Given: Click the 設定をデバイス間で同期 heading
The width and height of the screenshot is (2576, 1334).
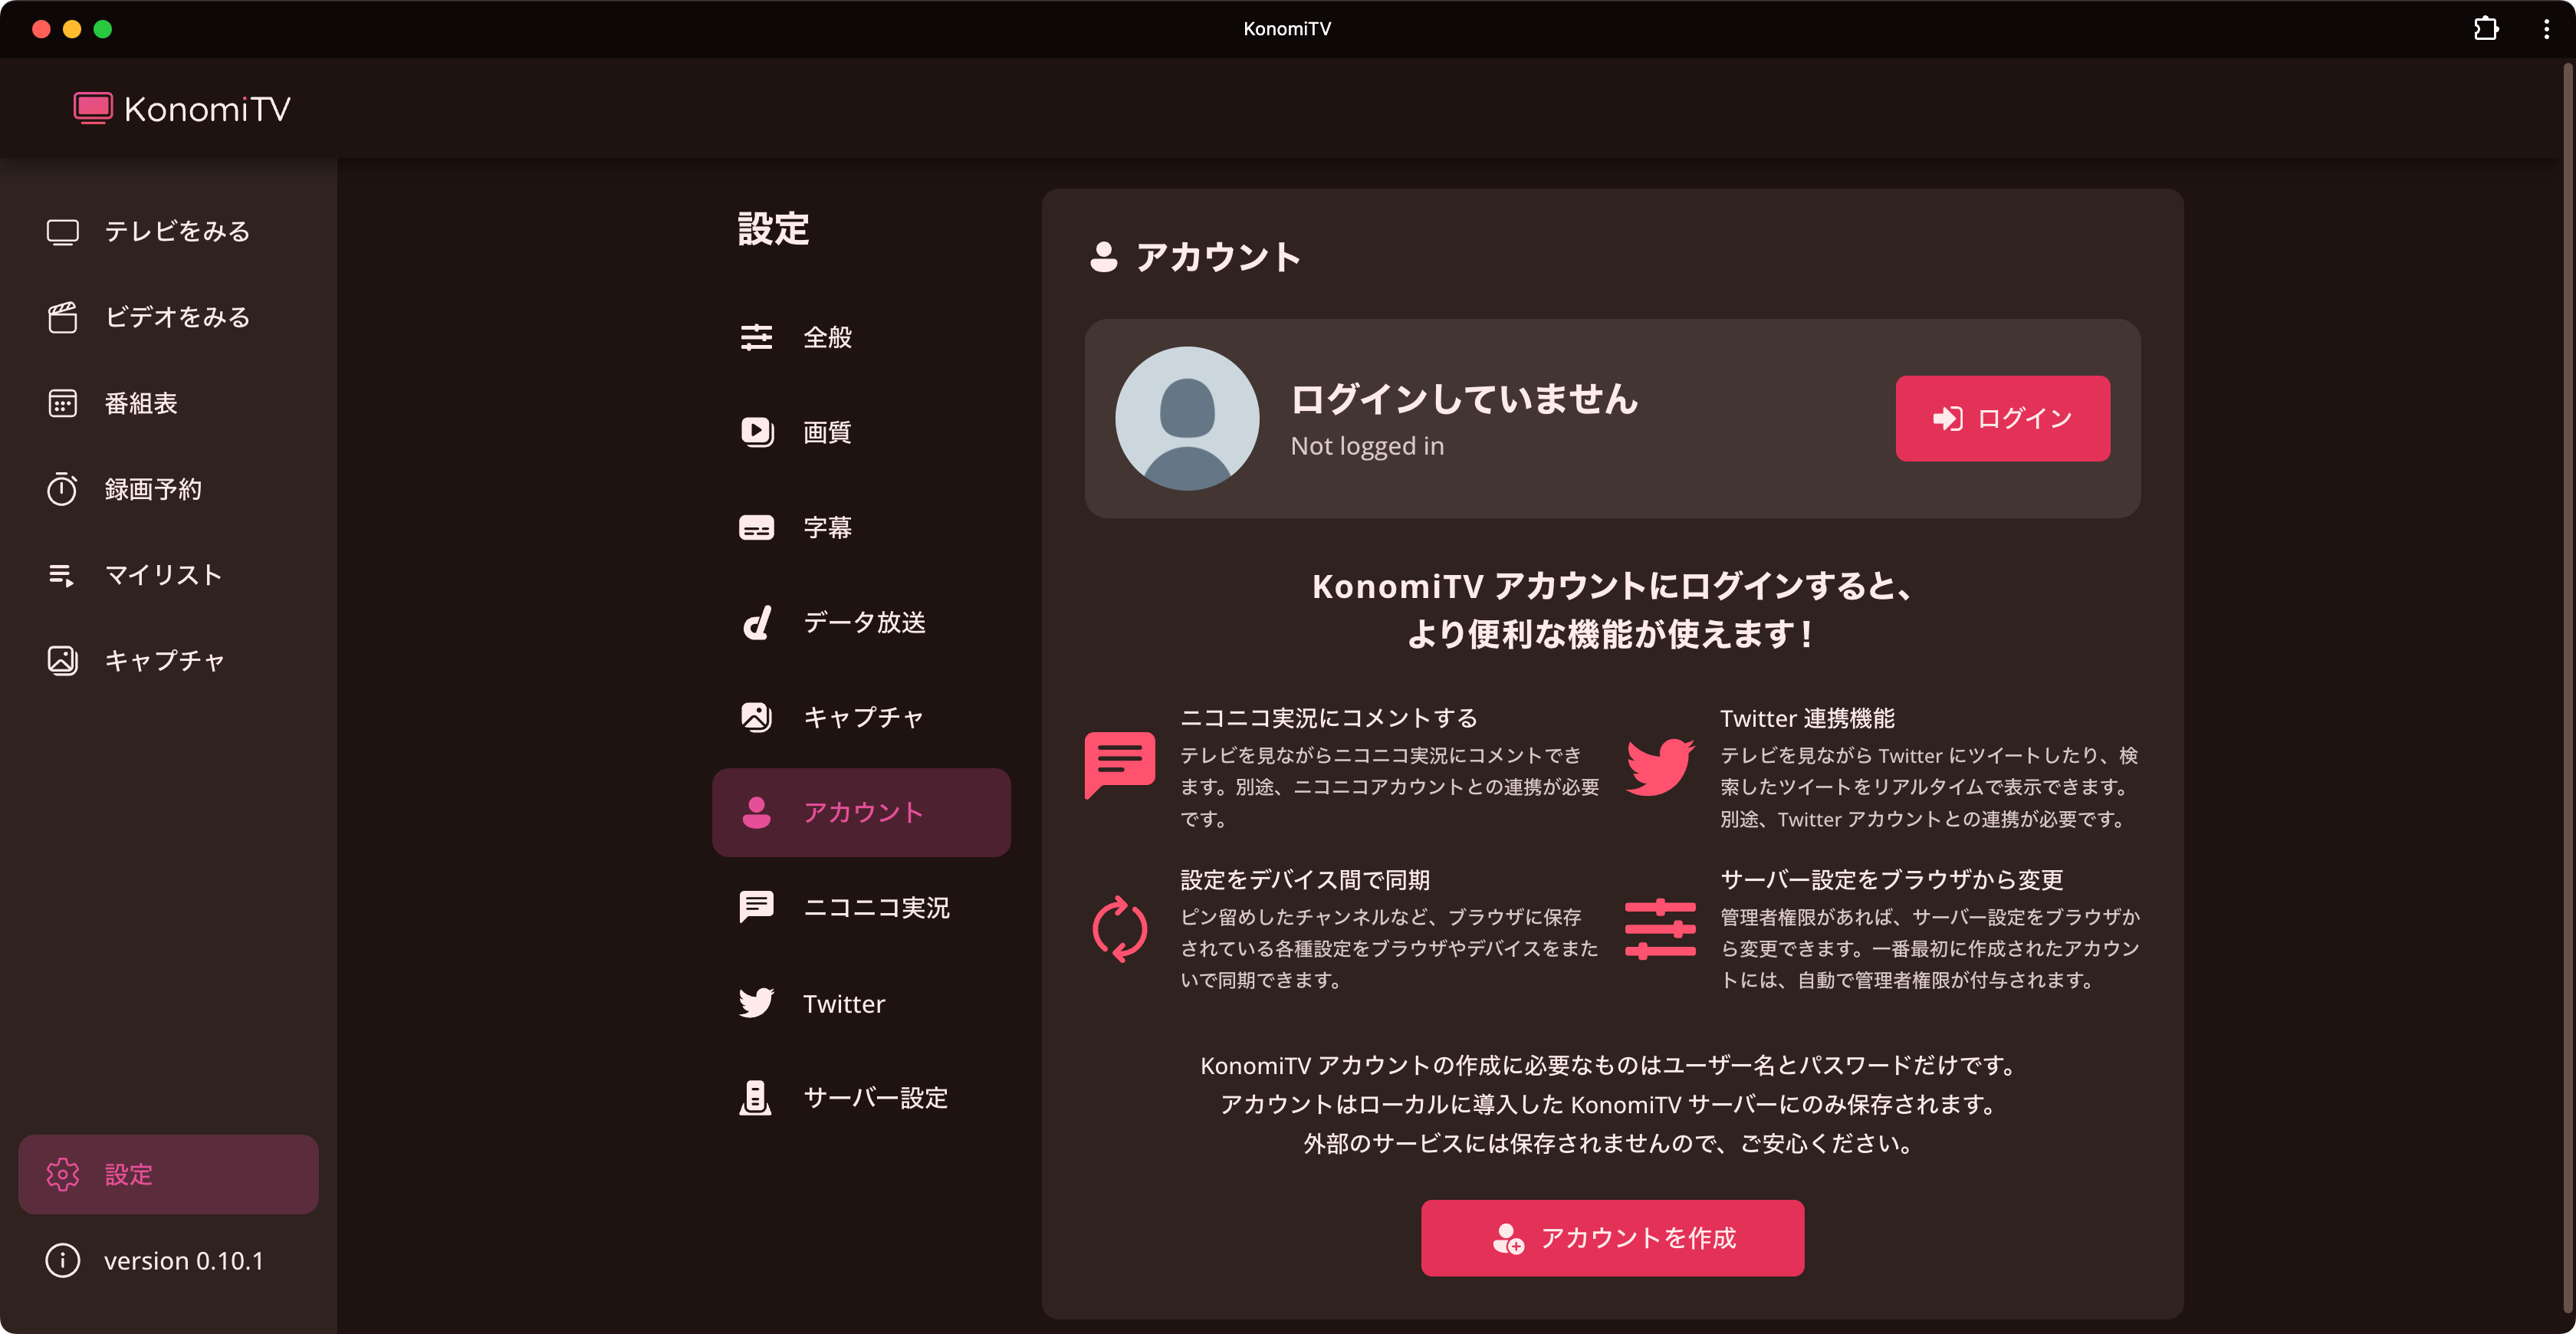Looking at the screenshot, I should tap(1305, 879).
